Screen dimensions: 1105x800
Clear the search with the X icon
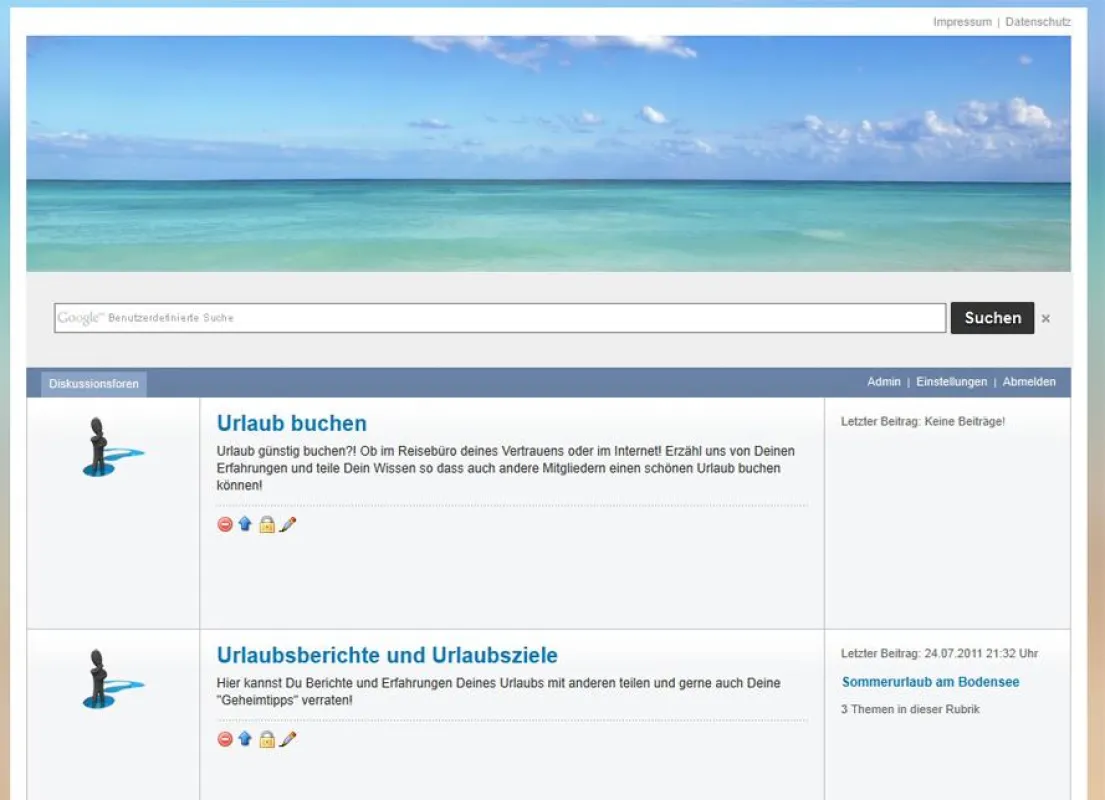click(x=1046, y=319)
